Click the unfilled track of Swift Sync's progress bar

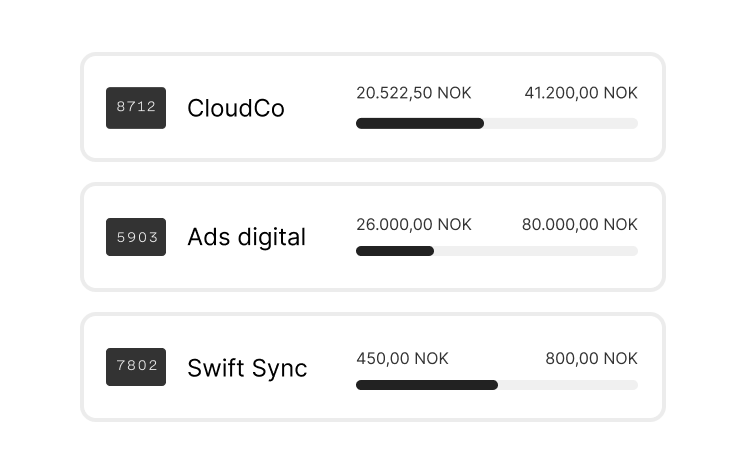[567, 385]
